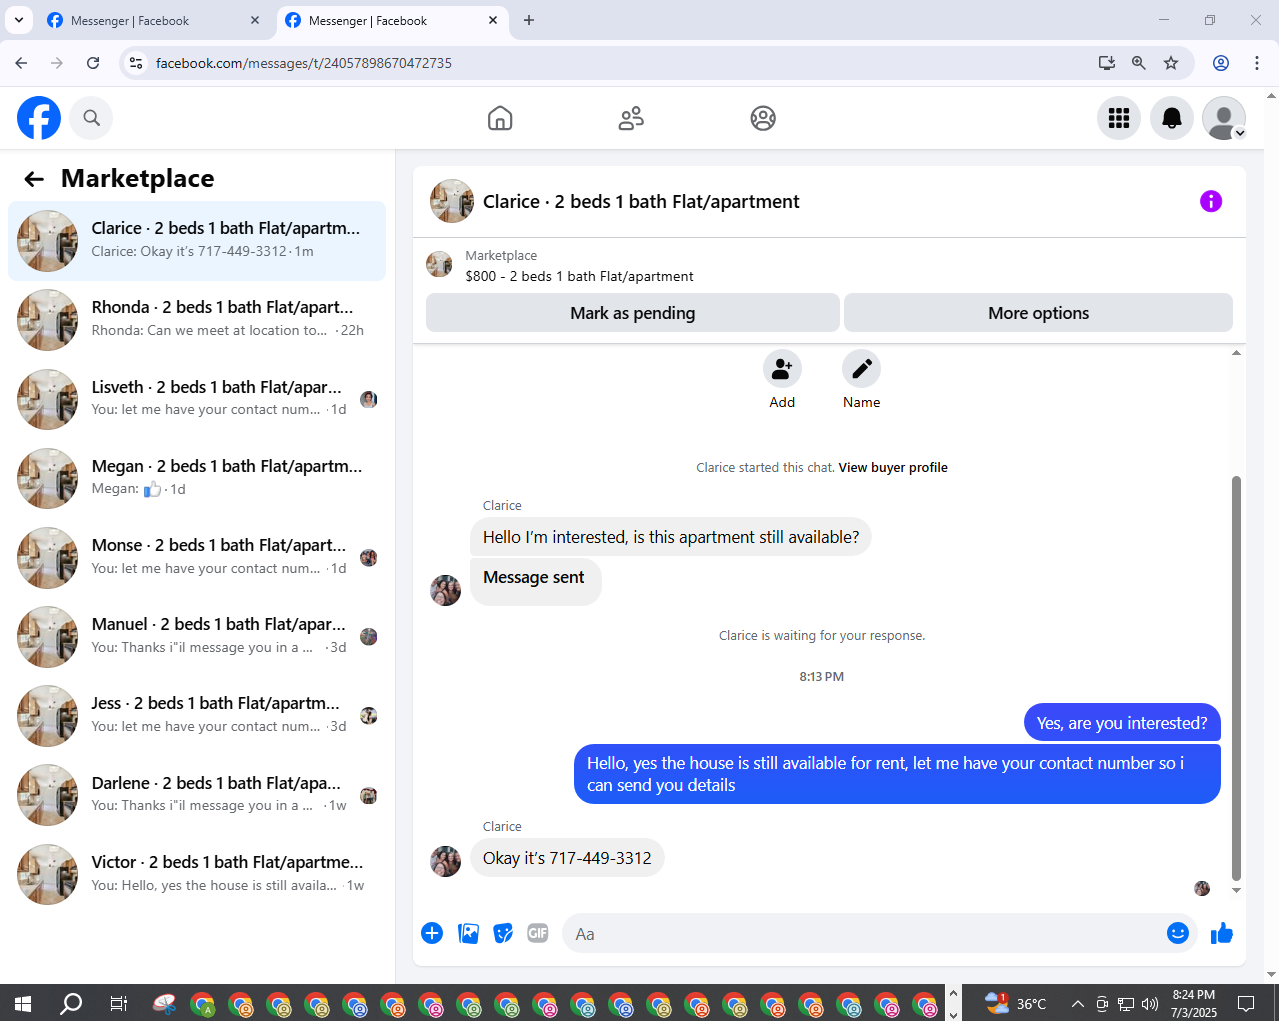The height and width of the screenshot is (1021, 1279).
Task: Open the Lisveth conversation
Action: 197,399
